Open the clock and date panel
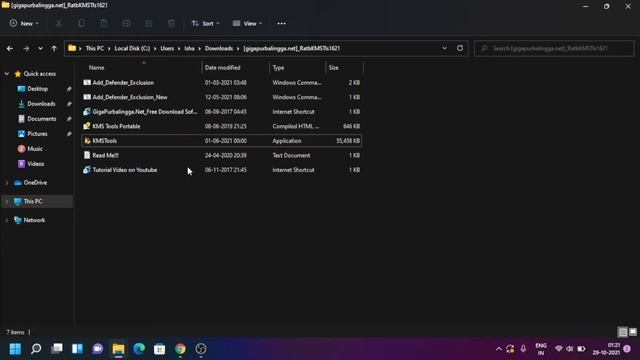Screen dimensions: 640x360 (x=607, y=349)
